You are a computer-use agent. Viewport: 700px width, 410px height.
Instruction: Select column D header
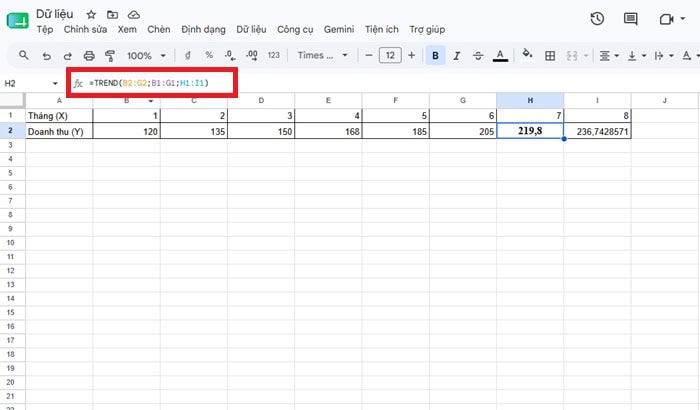point(261,100)
